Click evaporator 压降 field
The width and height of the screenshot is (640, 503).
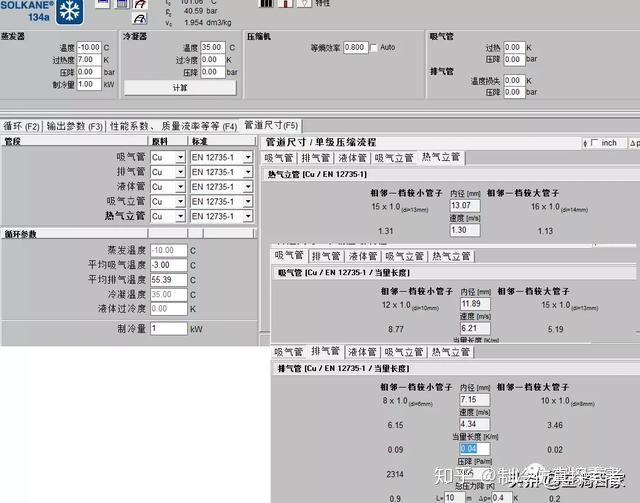coord(89,72)
